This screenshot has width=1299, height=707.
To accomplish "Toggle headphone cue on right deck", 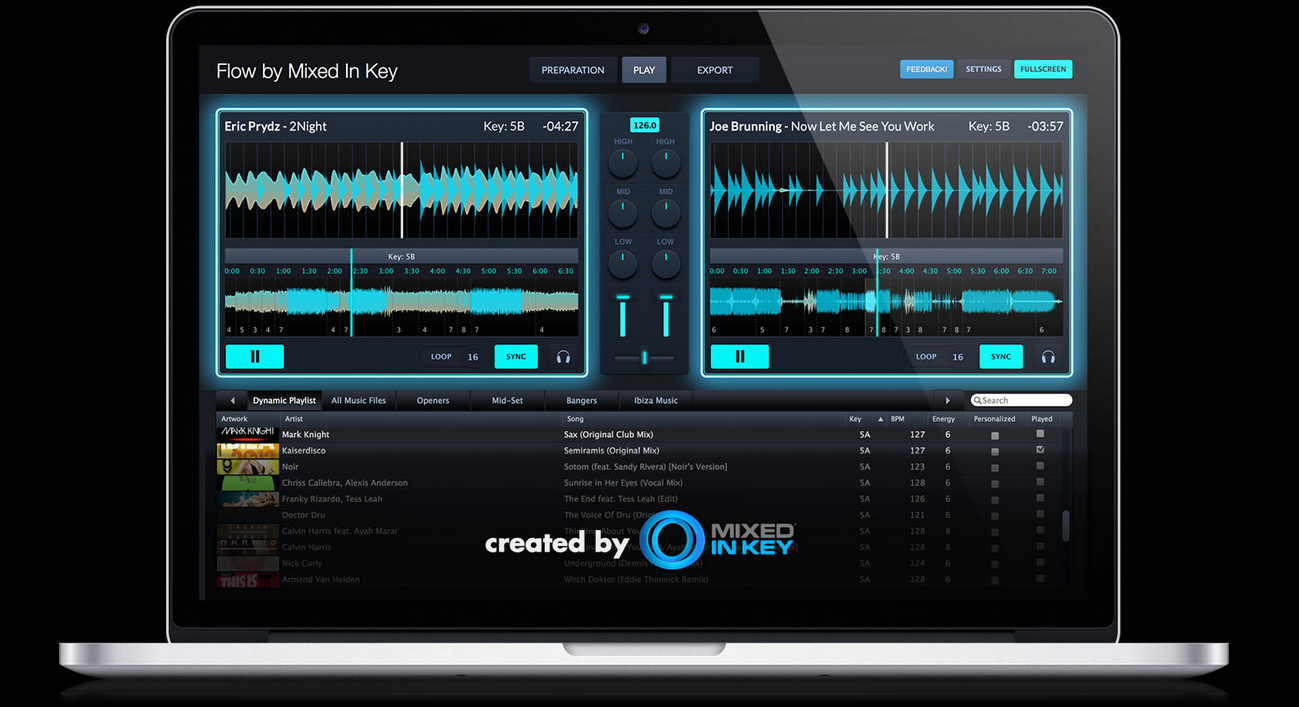I will point(1048,356).
